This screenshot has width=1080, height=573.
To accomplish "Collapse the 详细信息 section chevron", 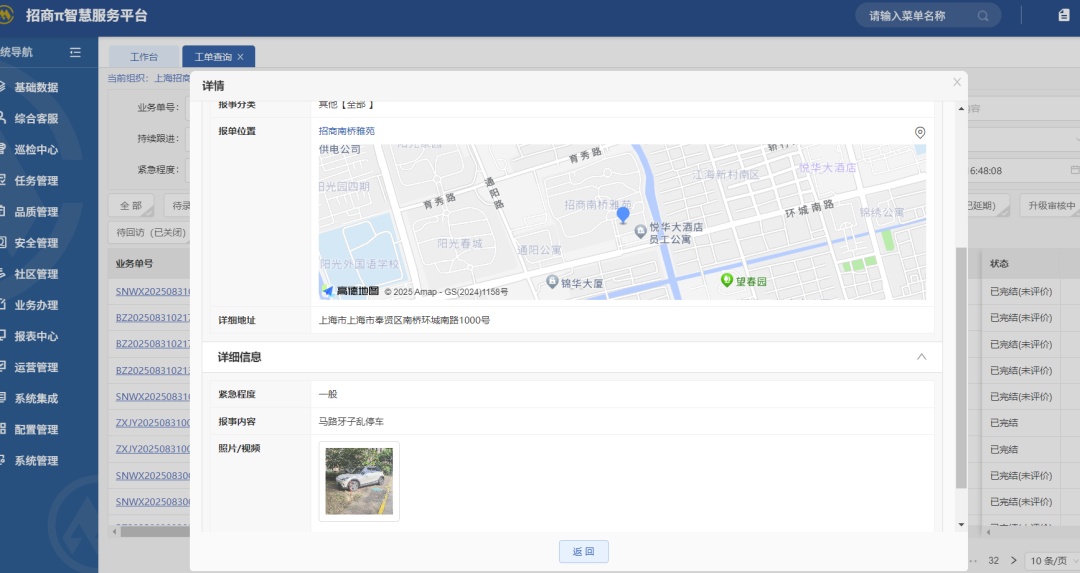I will [x=921, y=356].
